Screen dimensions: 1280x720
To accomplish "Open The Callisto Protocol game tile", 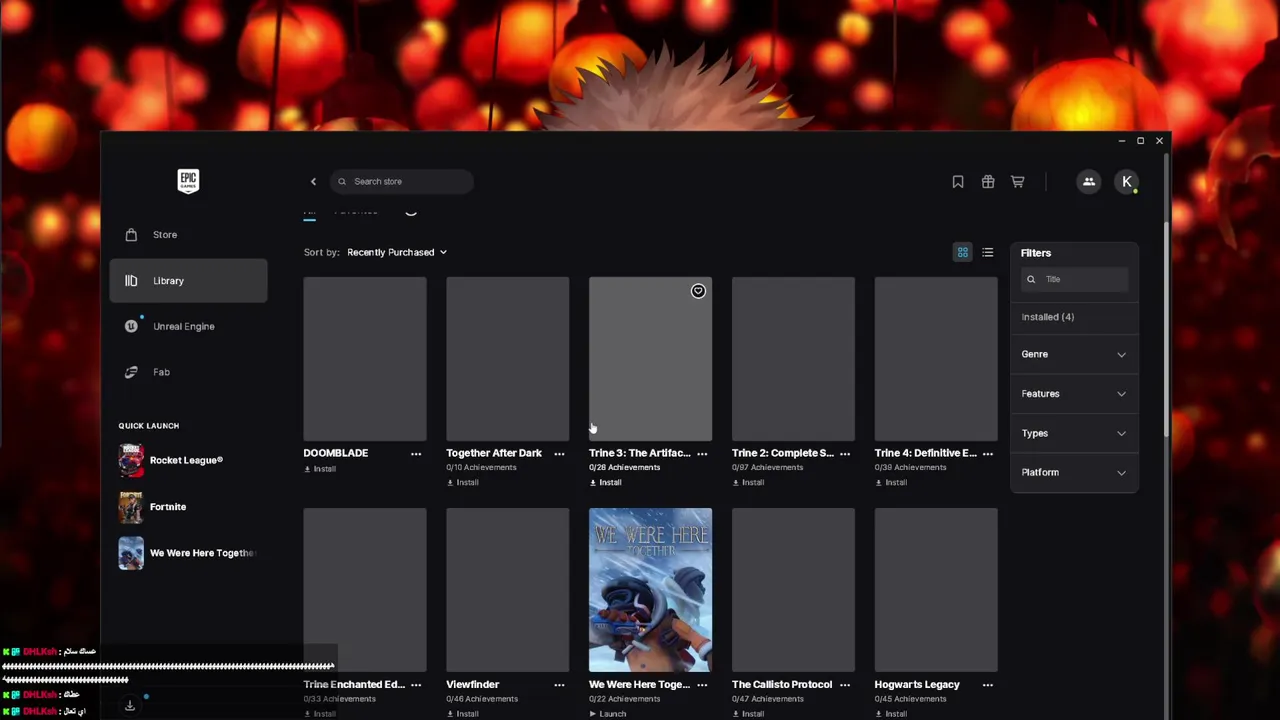I will click(x=793, y=590).
